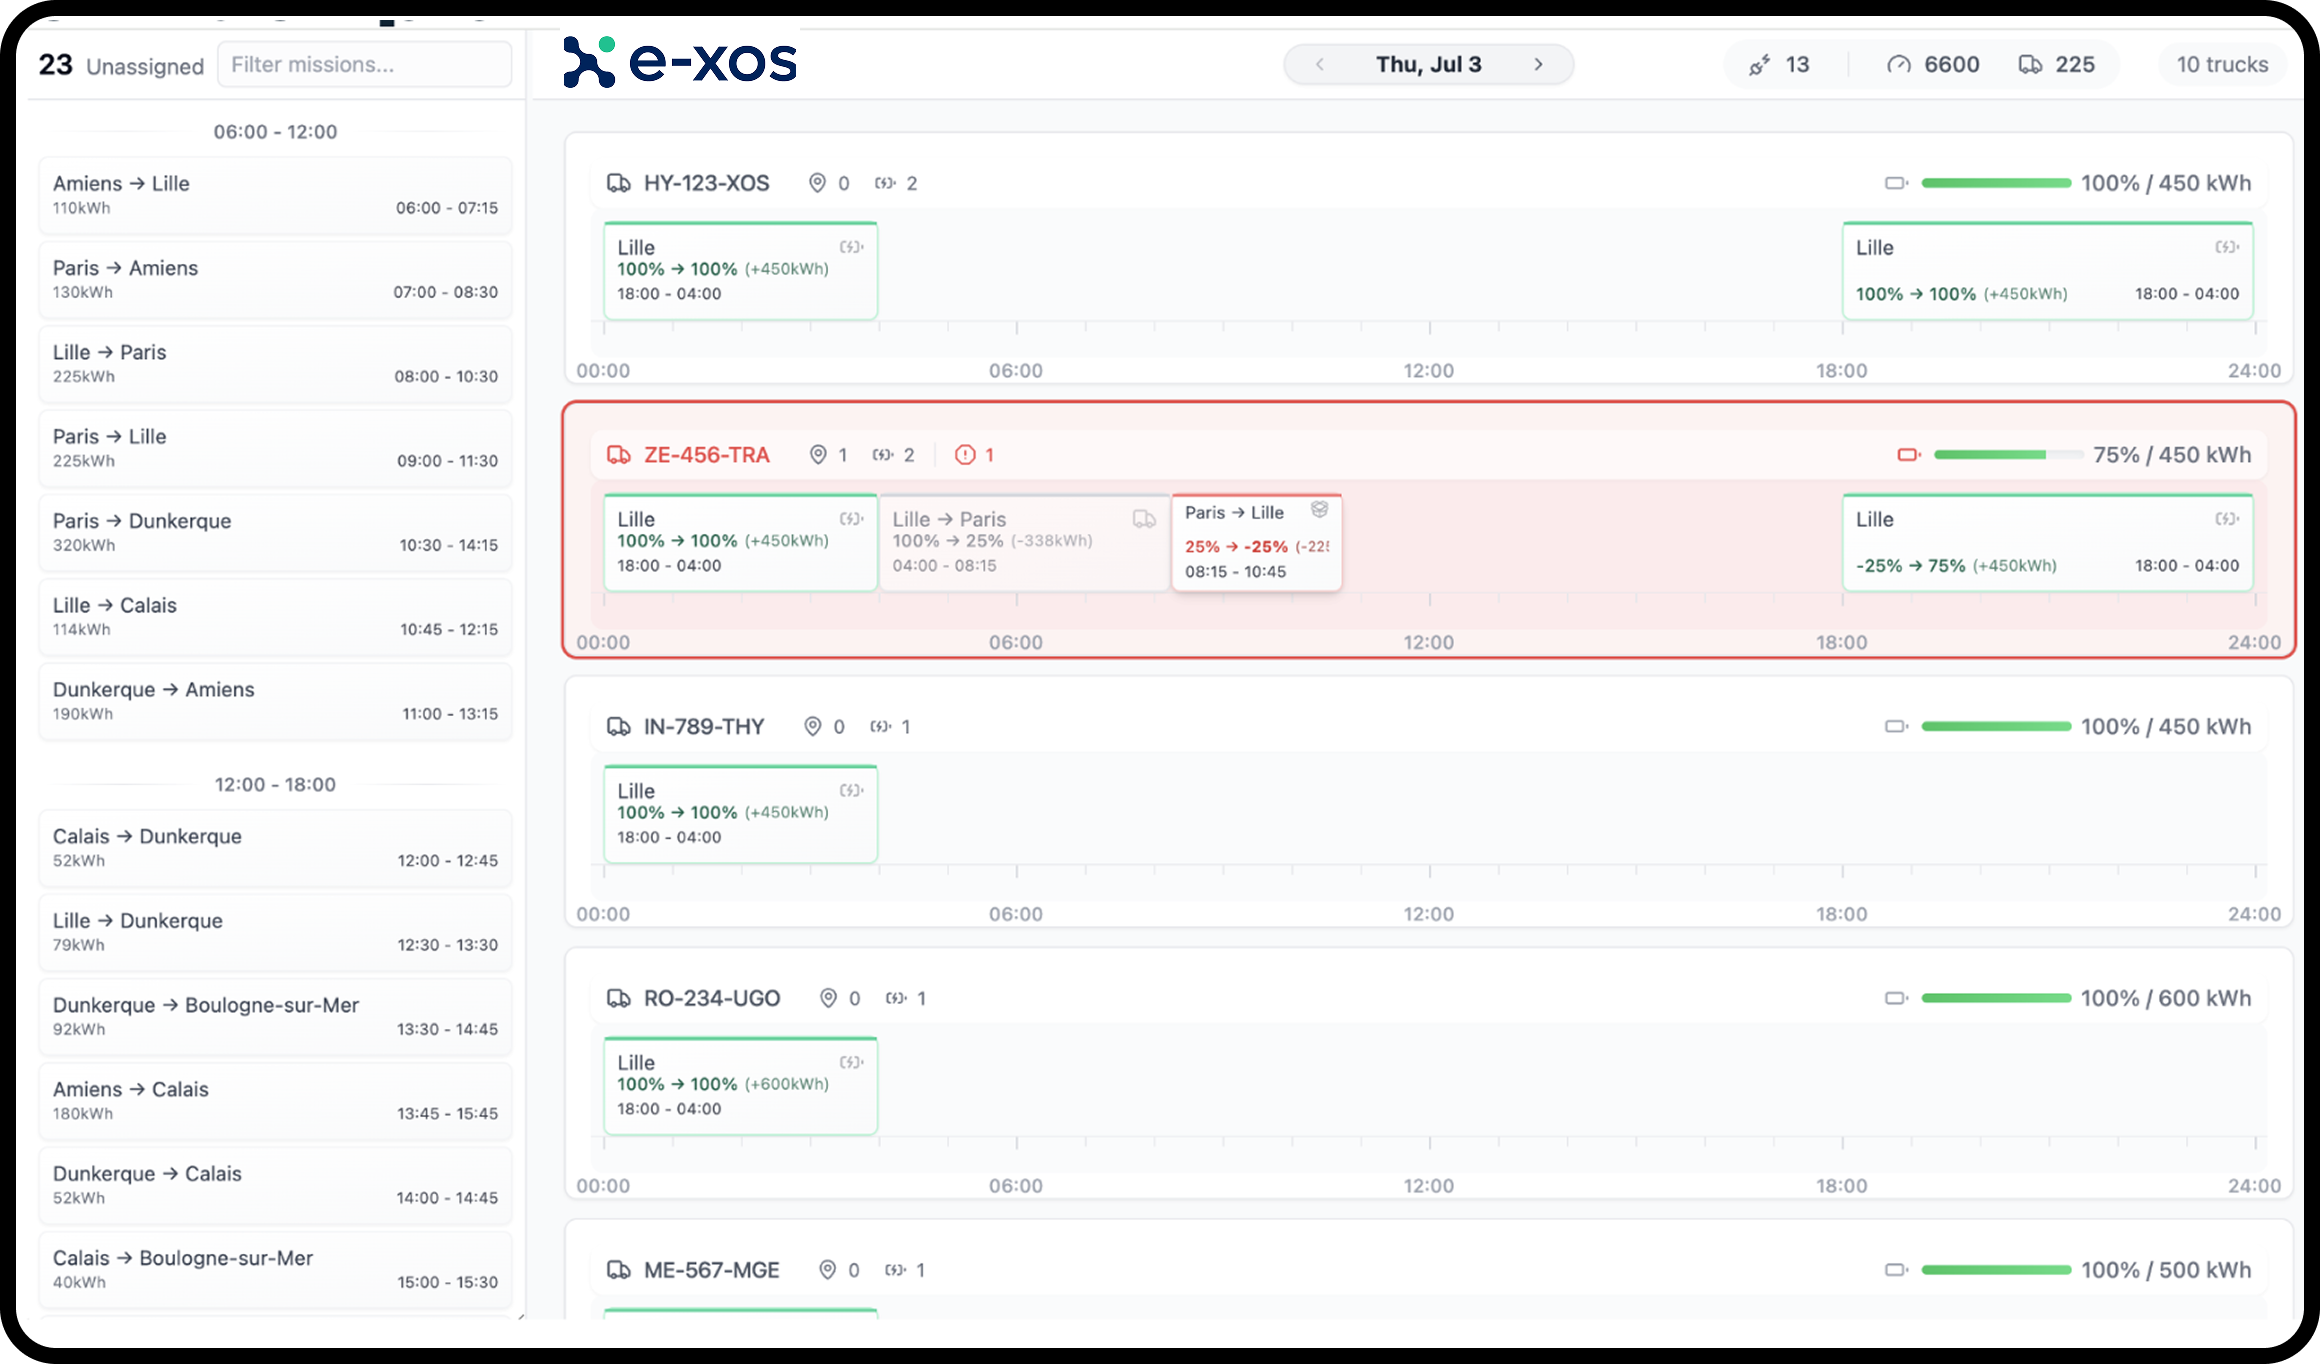Click the Lille to Paris trip block
Image resolution: width=2320 pixels, height=1364 pixels.
point(1023,542)
